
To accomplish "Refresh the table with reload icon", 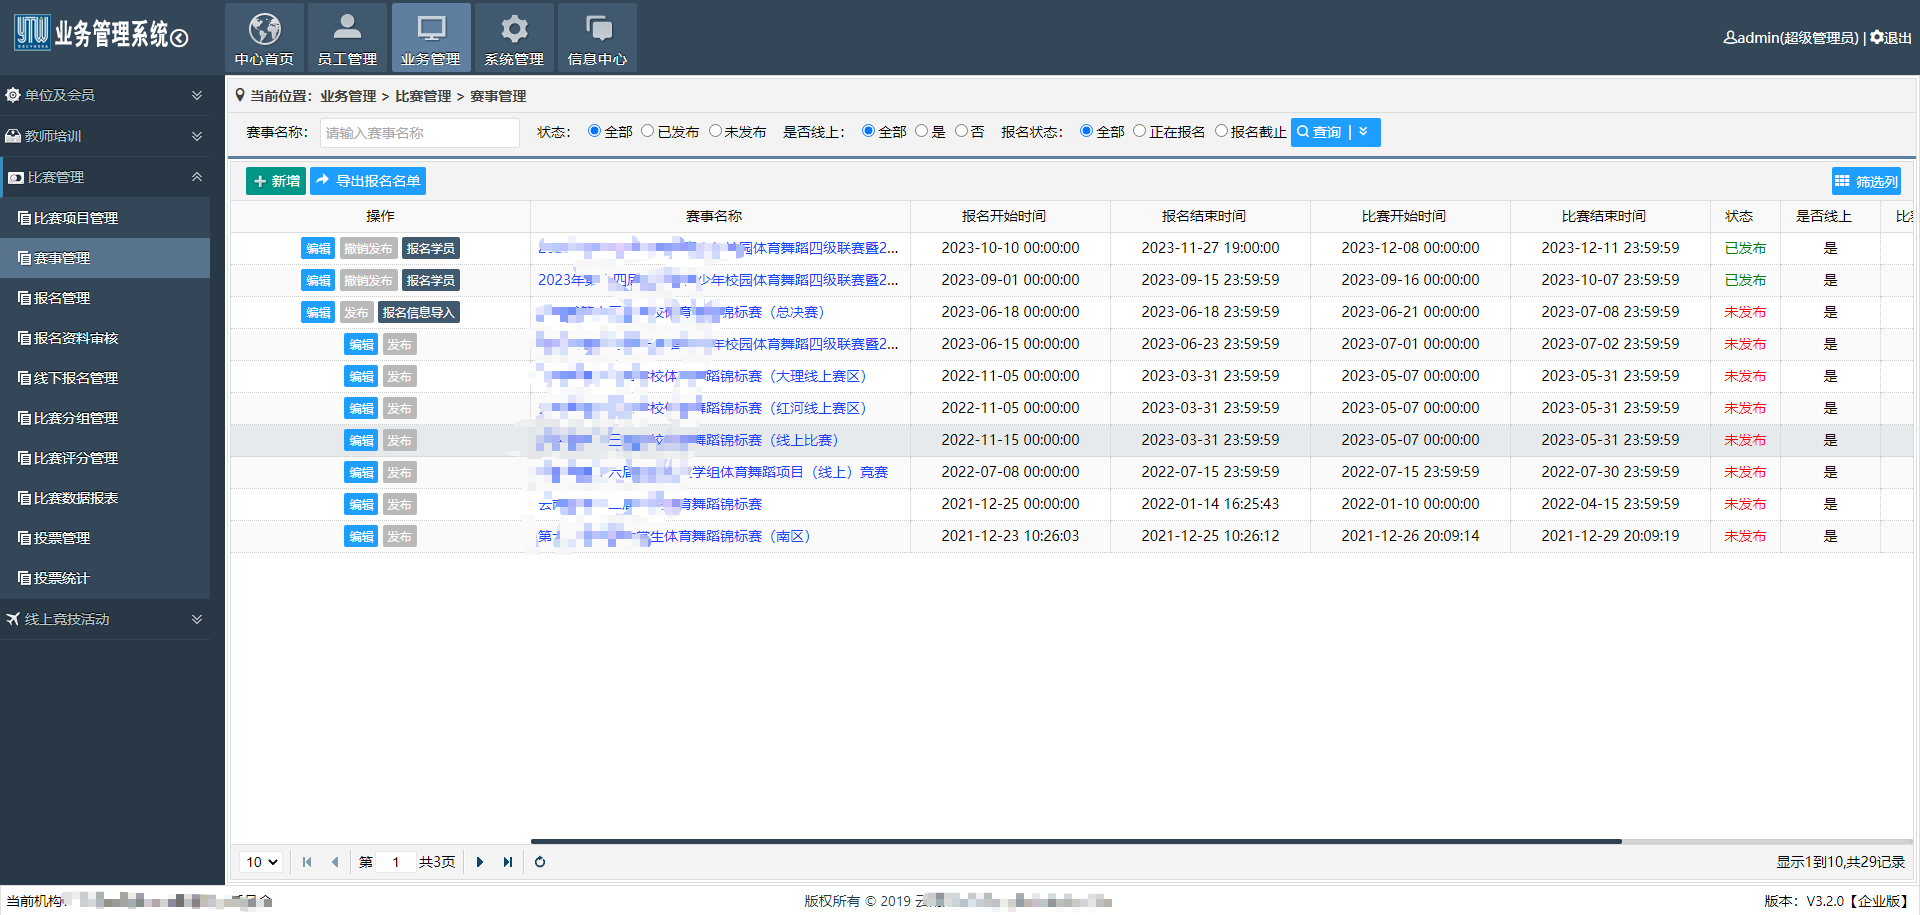I will (x=540, y=862).
